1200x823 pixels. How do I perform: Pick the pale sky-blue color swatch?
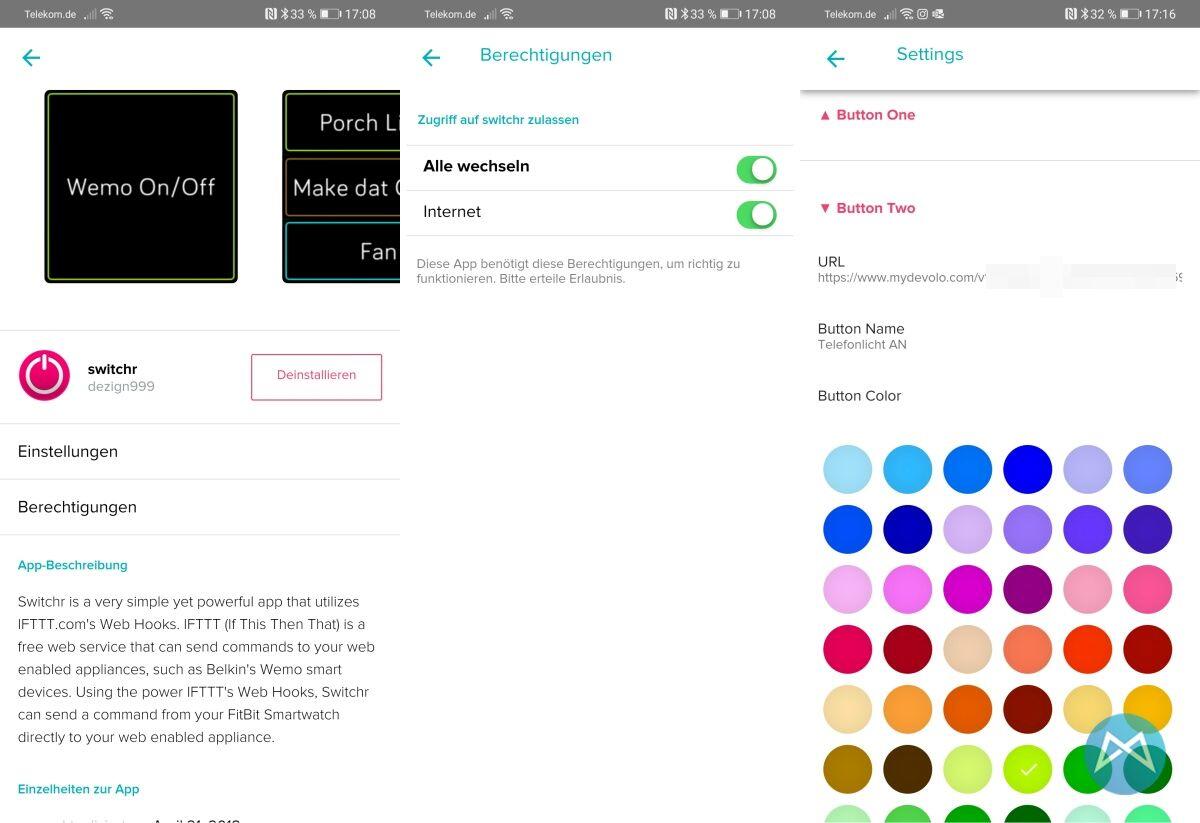click(x=848, y=469)
